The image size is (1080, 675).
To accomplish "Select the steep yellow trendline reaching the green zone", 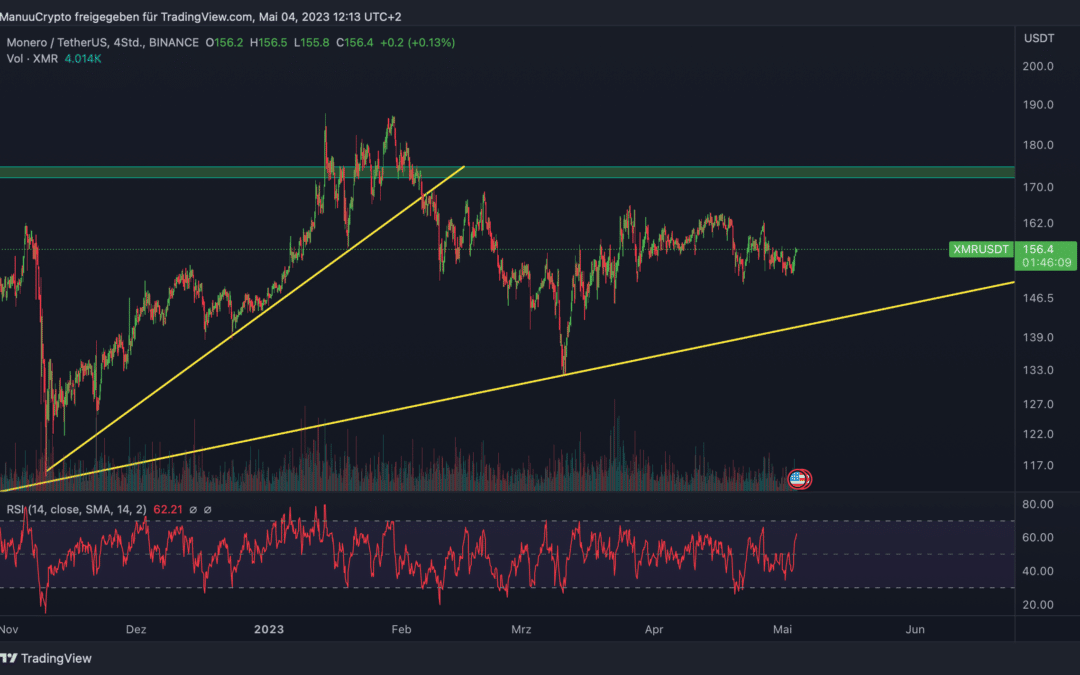I will pos(255,318).
